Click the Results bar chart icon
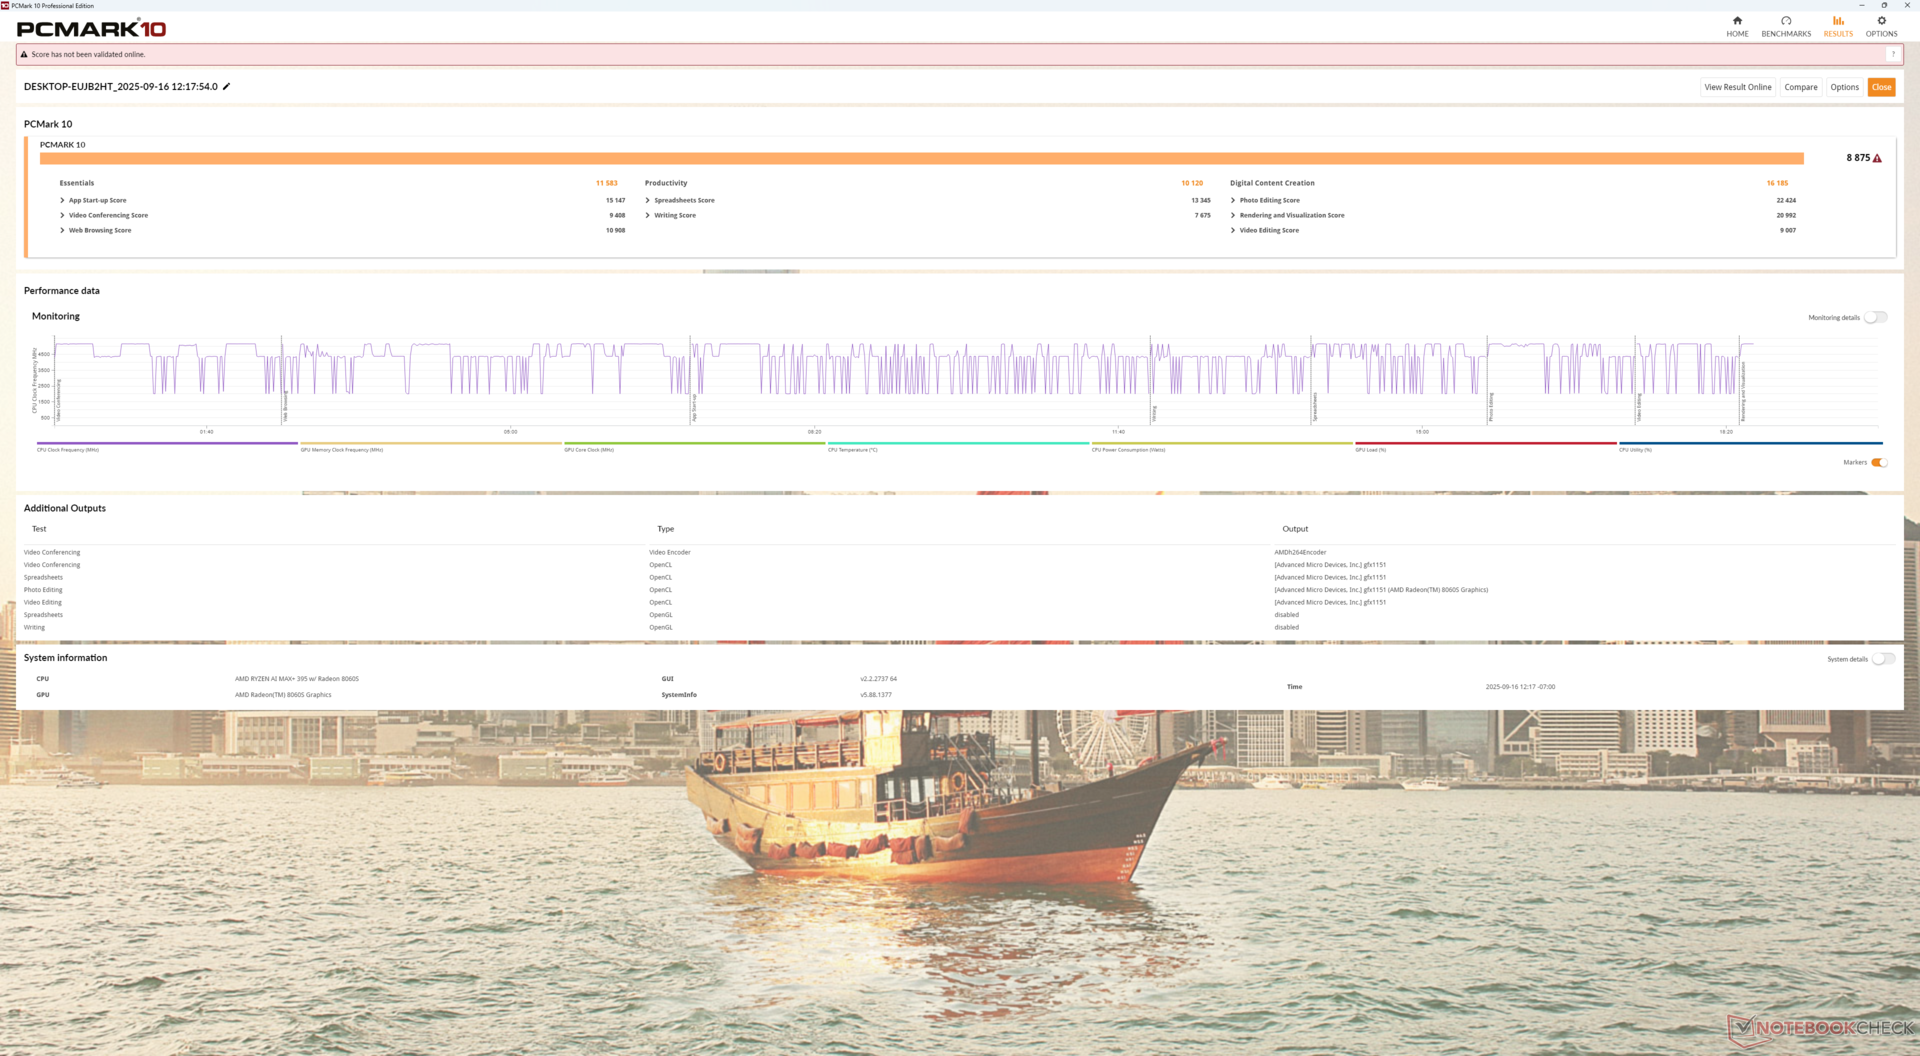This screenshot has height=1056, width=1920. (x=1838, y=21)
